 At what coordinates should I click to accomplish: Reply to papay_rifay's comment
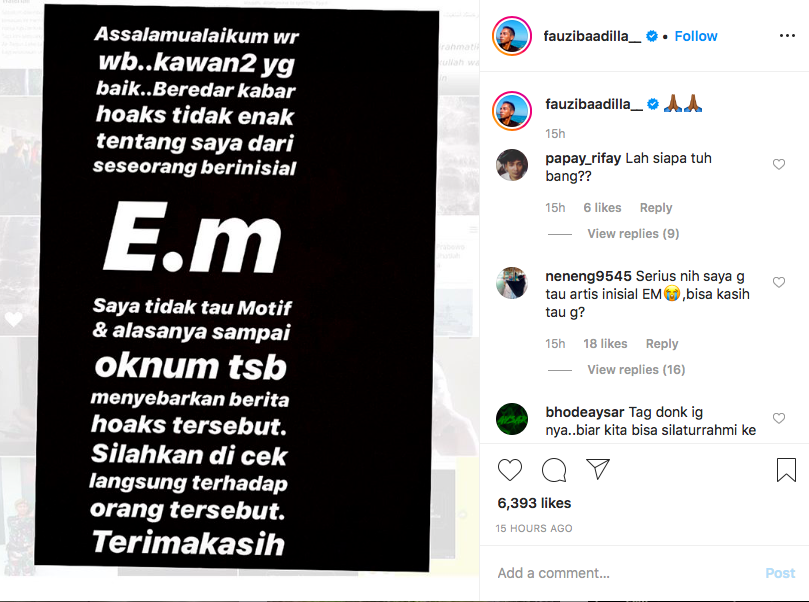[x=656, y=208]
